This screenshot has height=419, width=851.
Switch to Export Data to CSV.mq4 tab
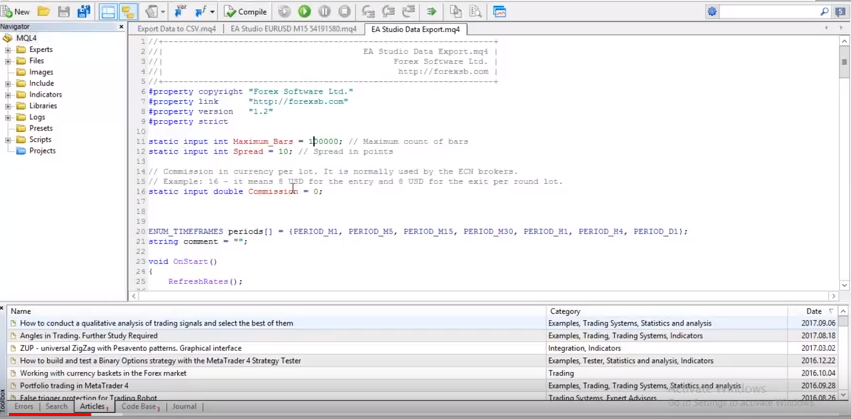click(x=176, y=29)
